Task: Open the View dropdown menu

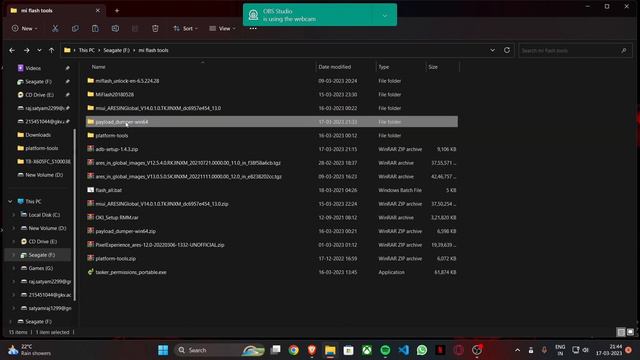Action: [x=222, y=29]
